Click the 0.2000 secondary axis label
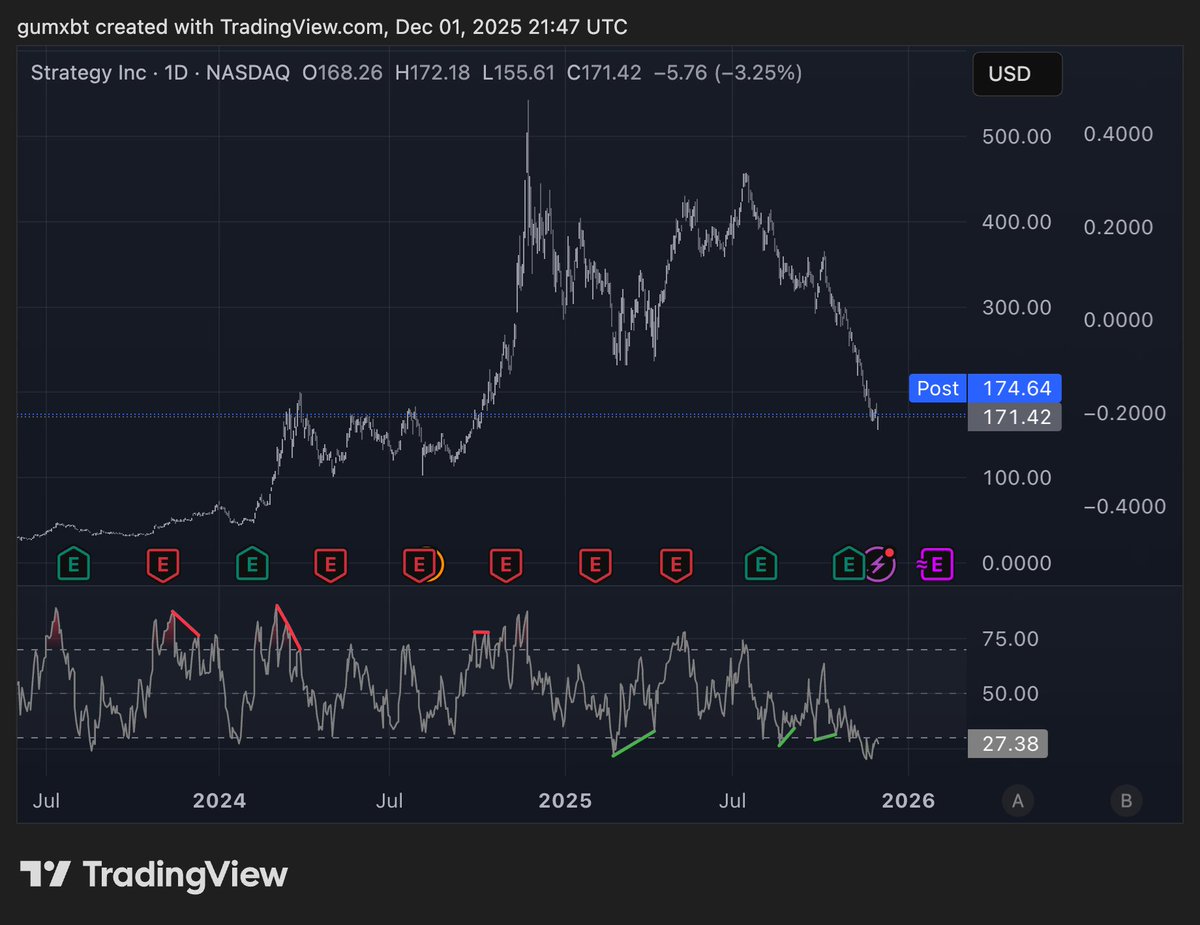Image resolution: width=1200 pixels, height=925 pixels. pyautogui.click(x=1118, y=227)
